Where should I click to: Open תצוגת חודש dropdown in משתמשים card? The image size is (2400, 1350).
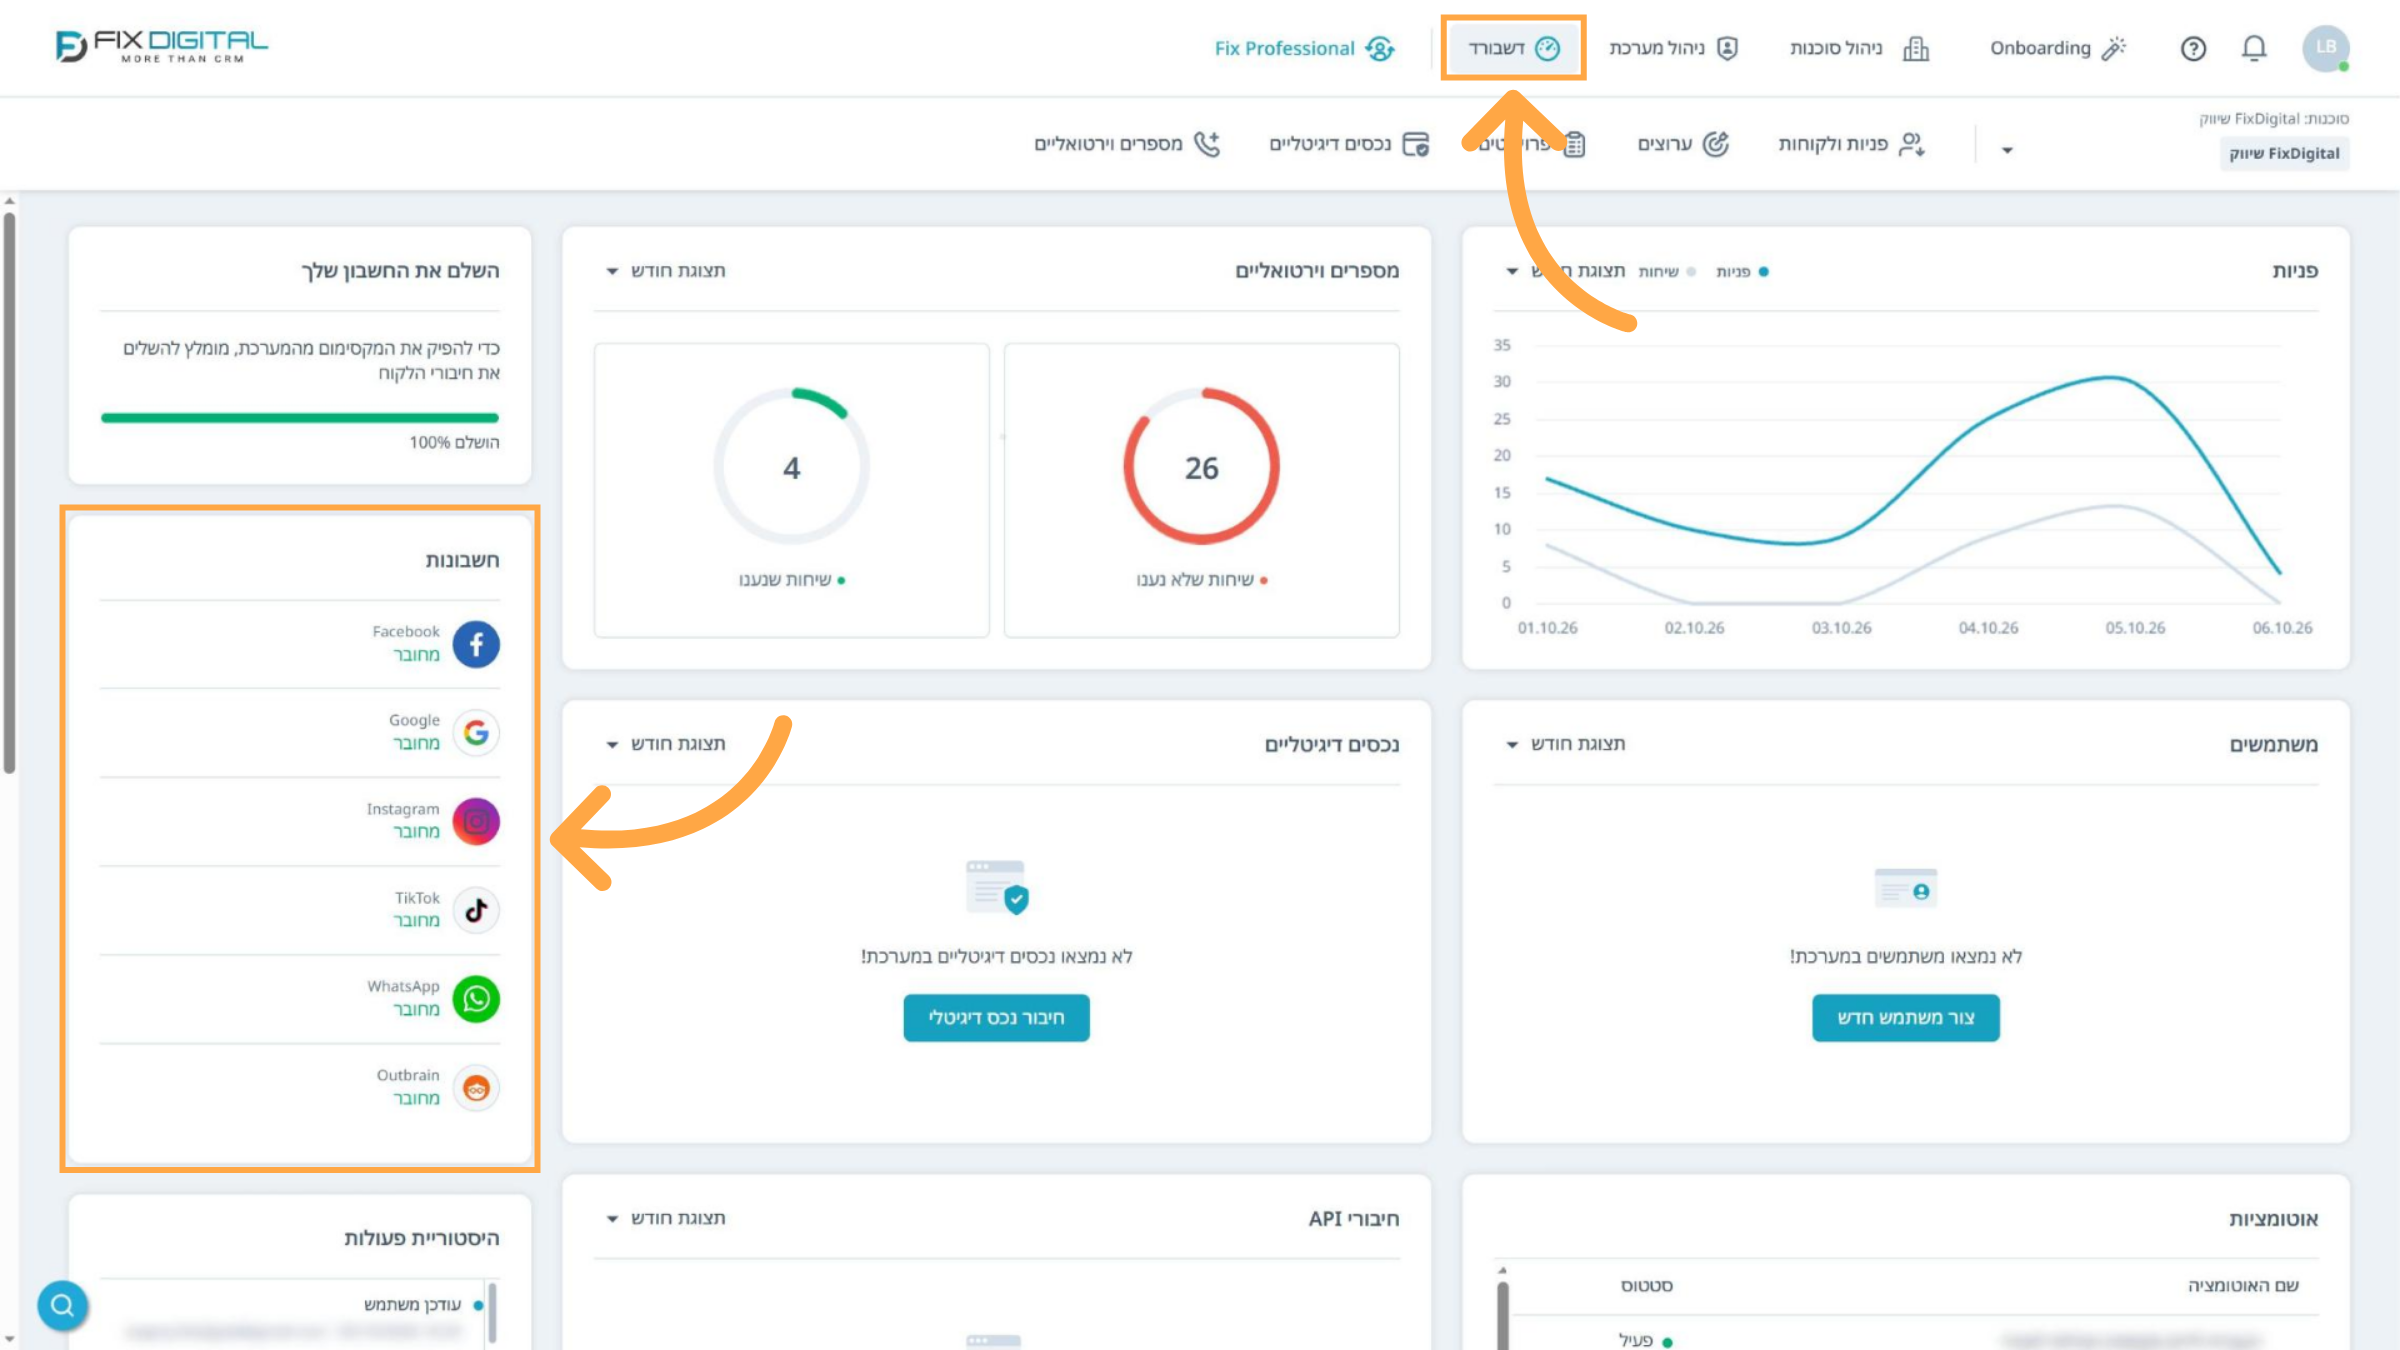(x=1566, y=744)
